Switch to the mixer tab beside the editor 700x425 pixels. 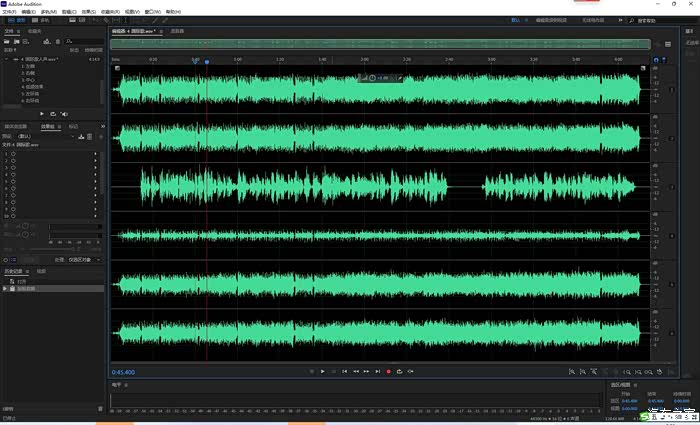coord(178,31)
